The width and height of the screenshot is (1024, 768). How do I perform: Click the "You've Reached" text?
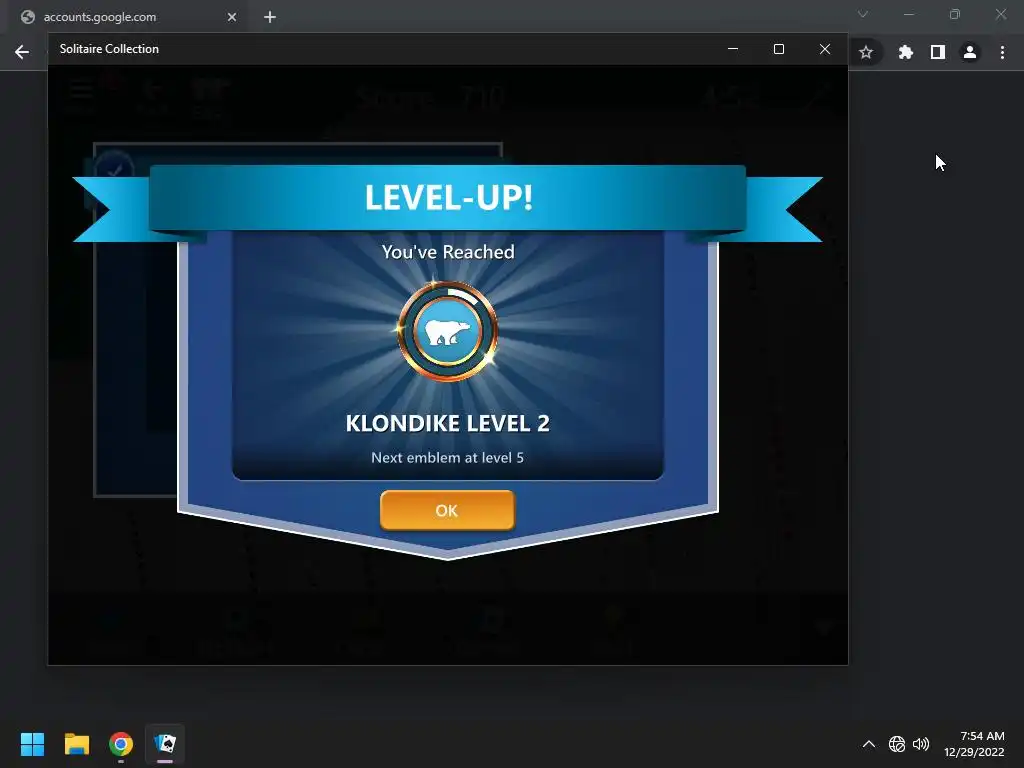click(x=448, y=252)
